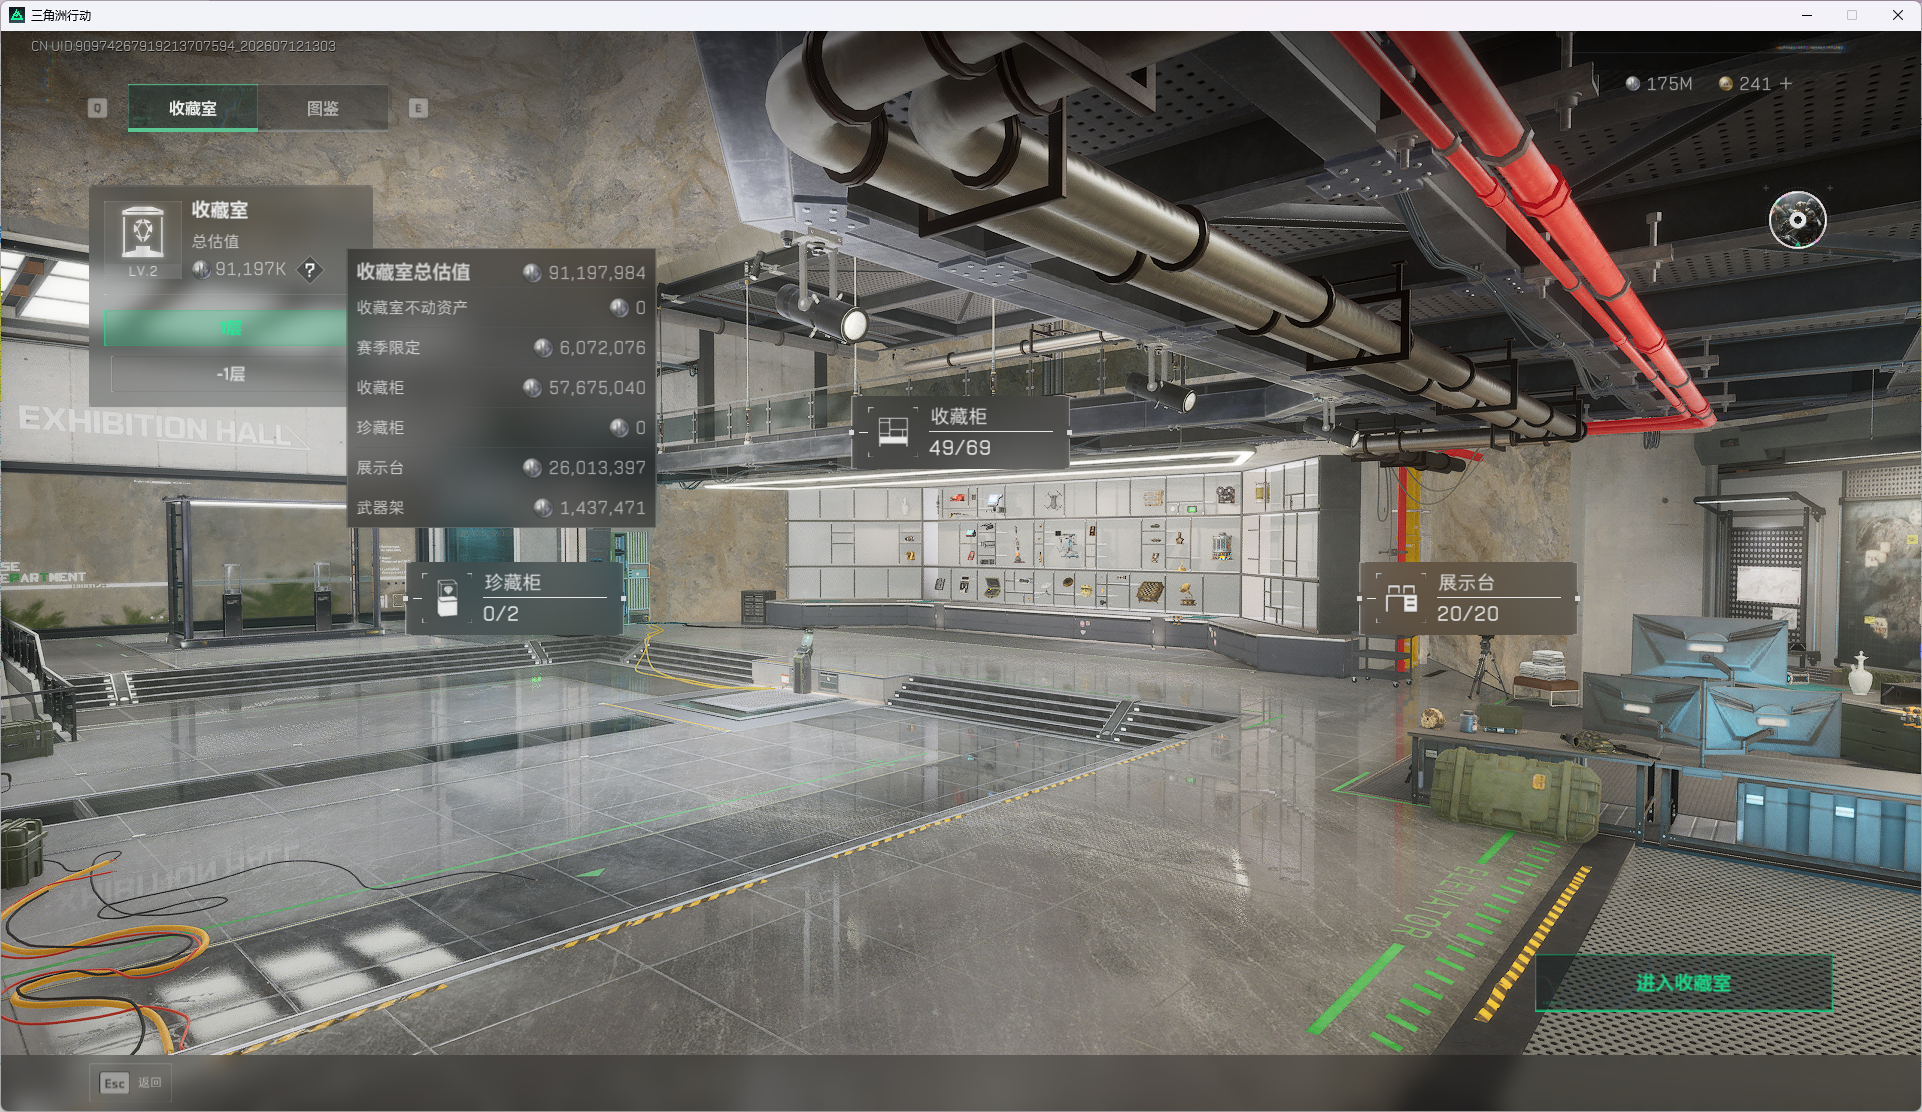Open the 珍藏柜 0/2 card
This screenshot has width=1922, height=1112.
tap(514, 598)
